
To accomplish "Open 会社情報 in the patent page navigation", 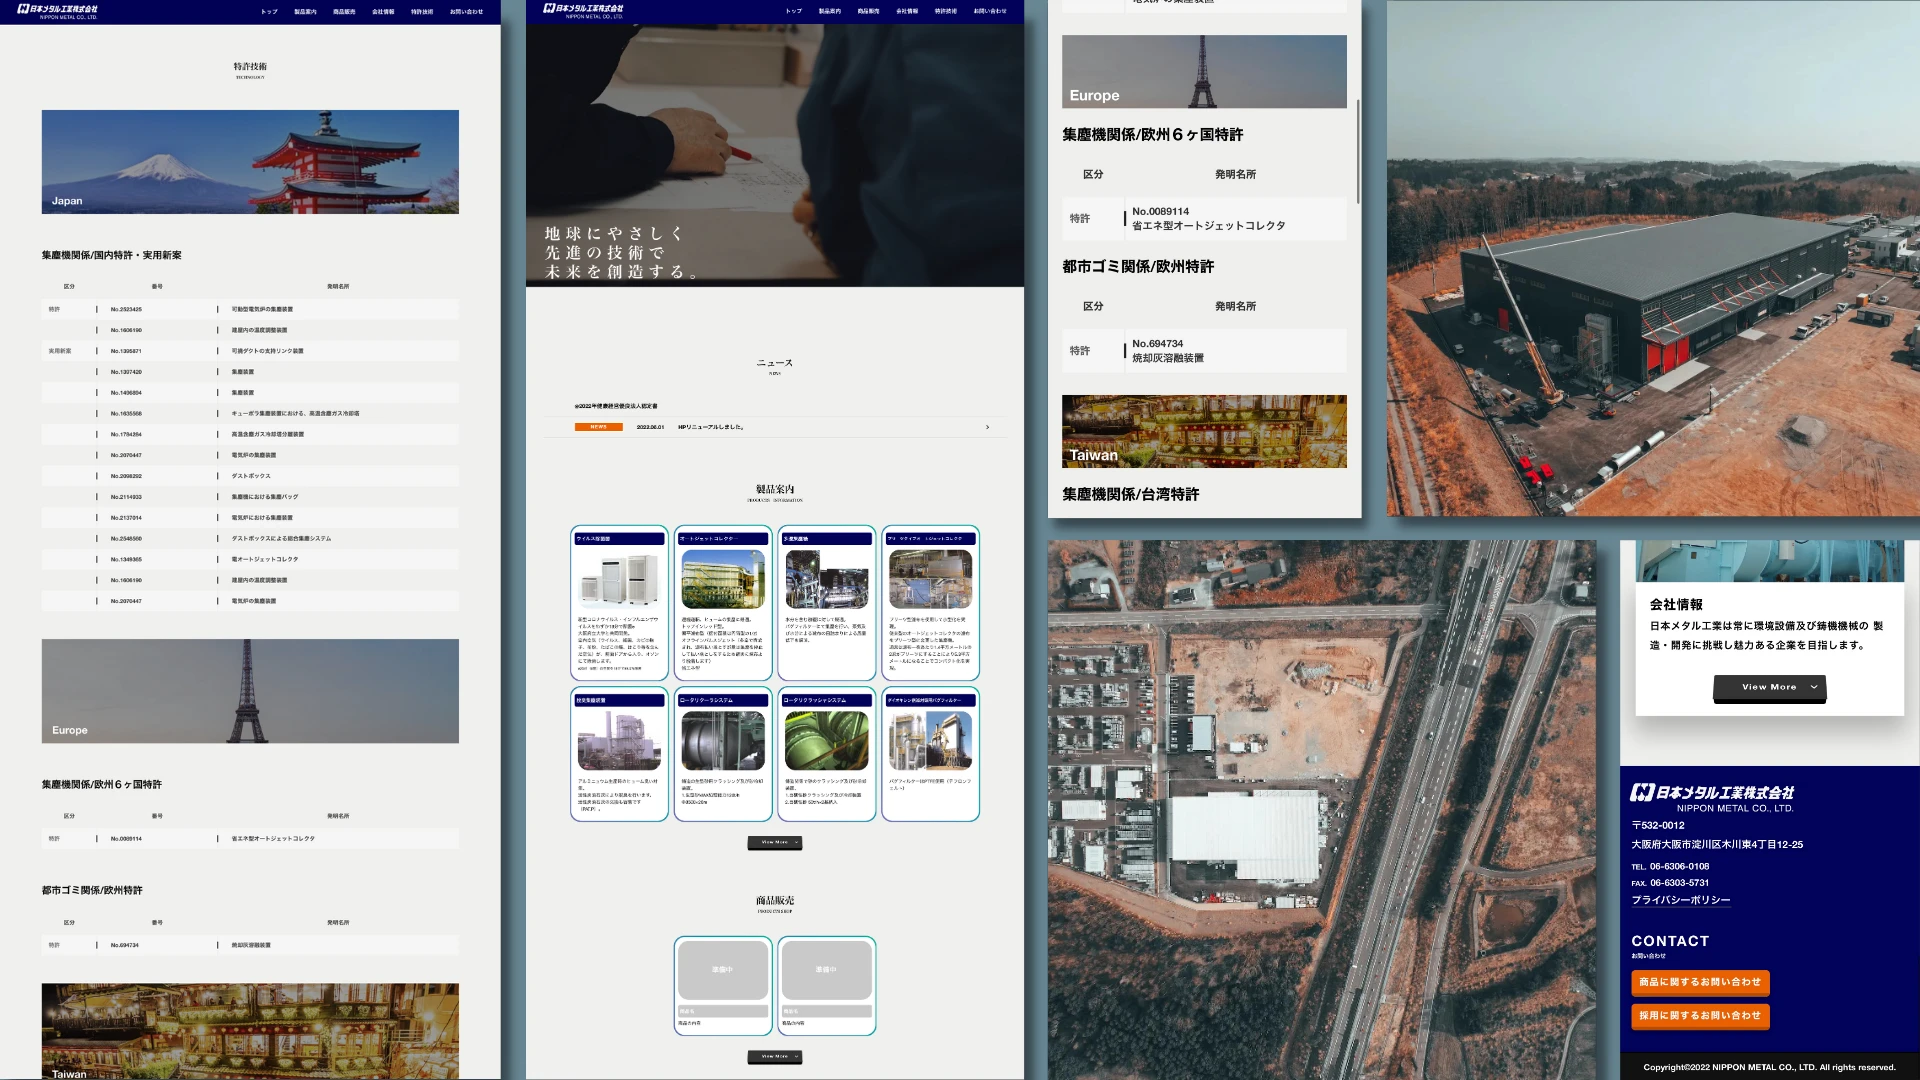I will pos(383,12).
